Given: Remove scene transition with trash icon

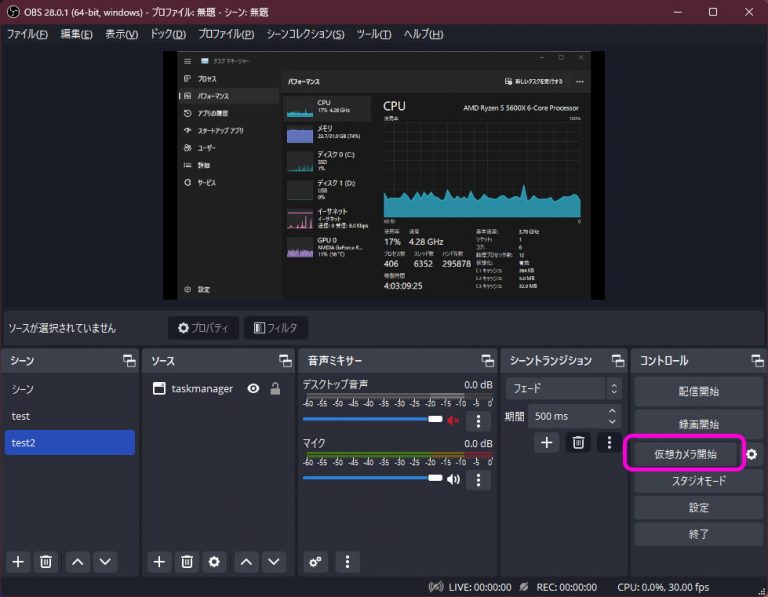Looking at the screenshot, I should pos(578,443).
